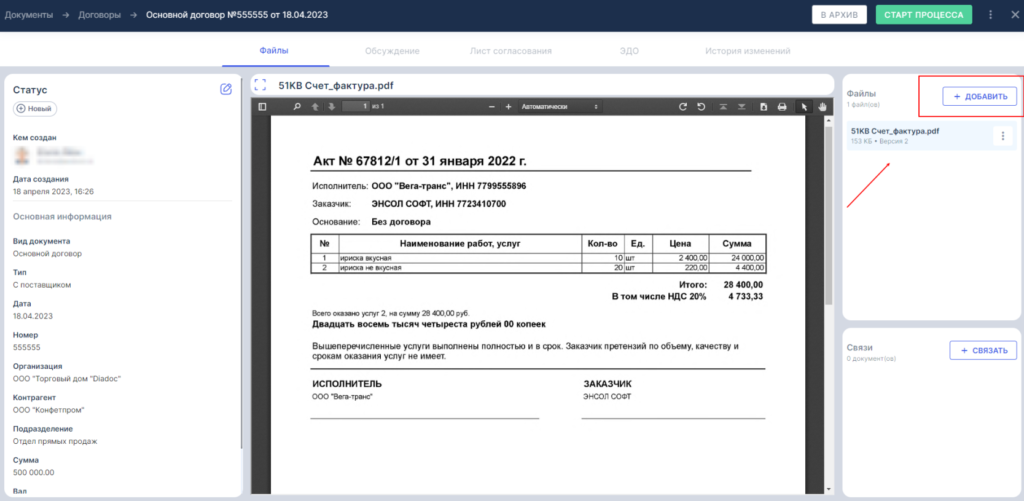Open the Обсуждение tab
Viewport: 1024px width, 501px height.
tap(392, 51)
